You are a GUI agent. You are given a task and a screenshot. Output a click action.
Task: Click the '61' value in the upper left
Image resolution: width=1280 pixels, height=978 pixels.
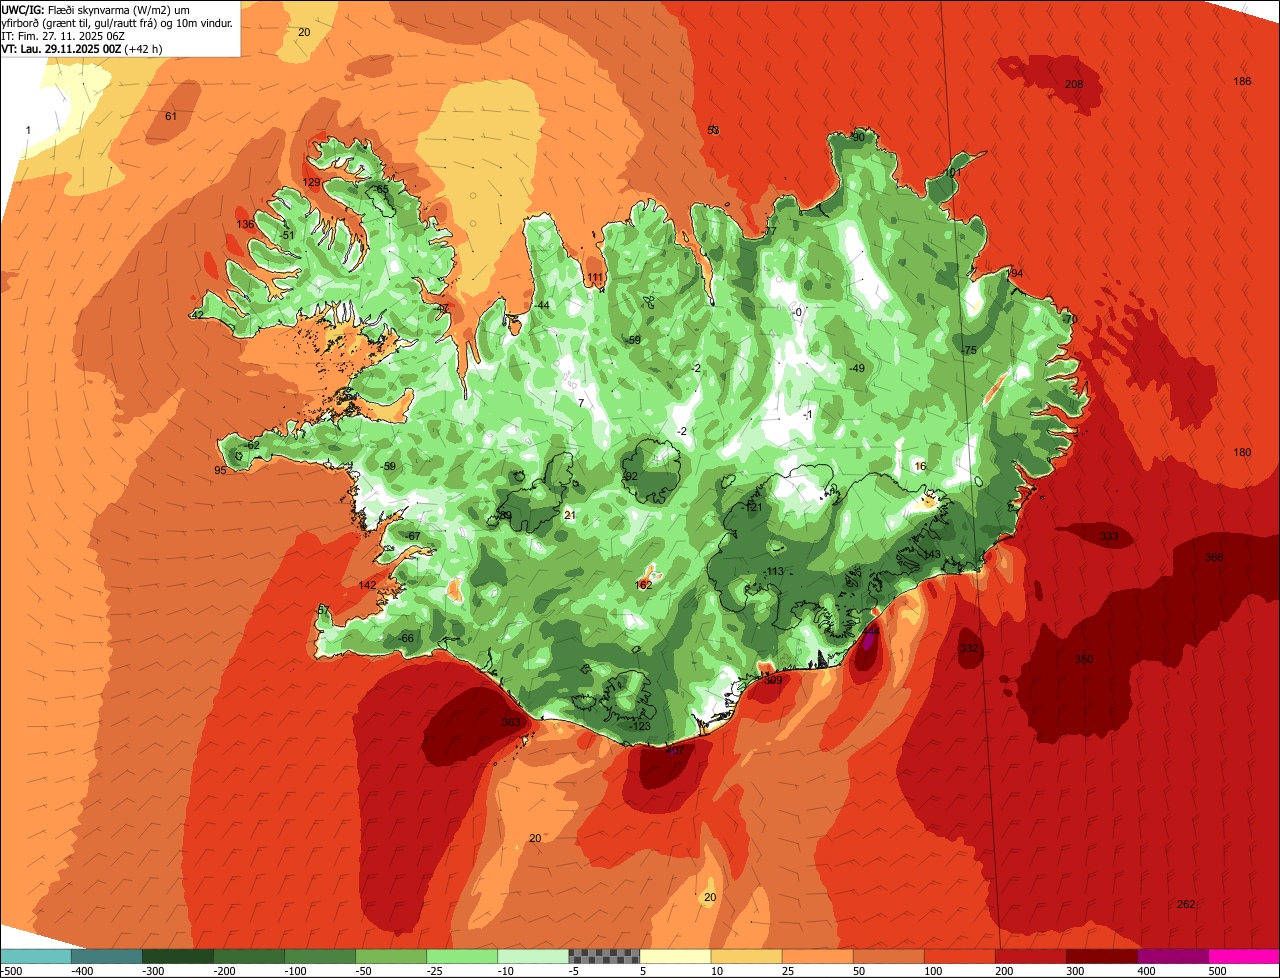coord(171,116)
